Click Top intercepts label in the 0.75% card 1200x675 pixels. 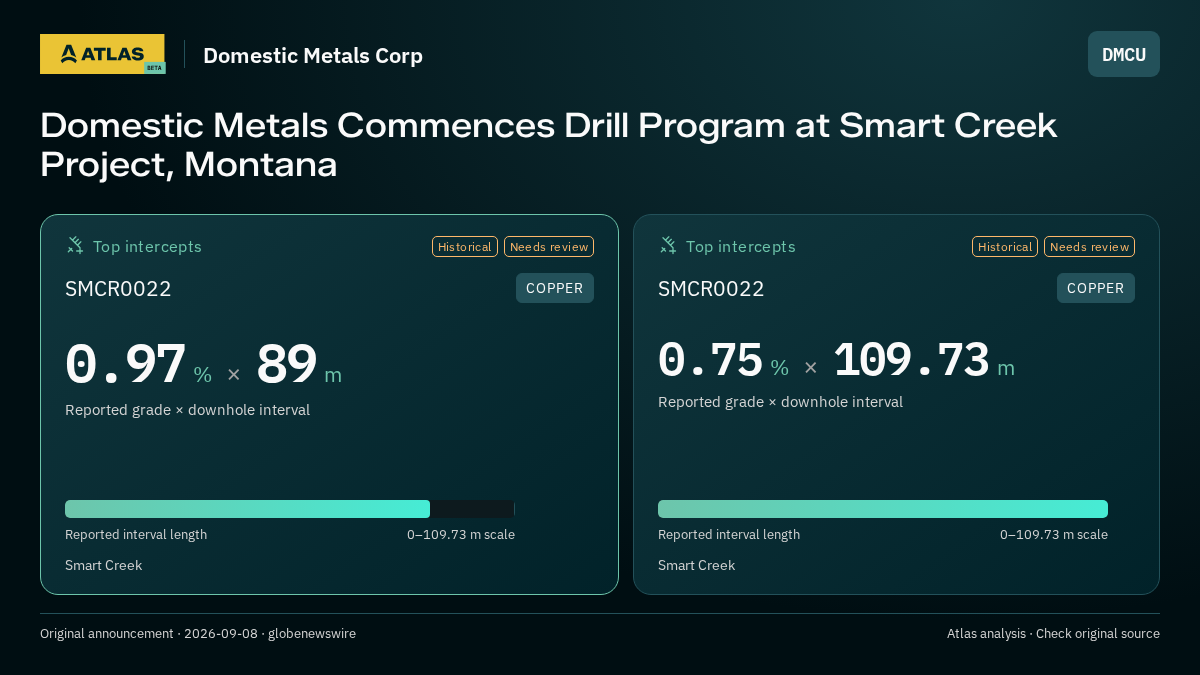tap(740, 246)
